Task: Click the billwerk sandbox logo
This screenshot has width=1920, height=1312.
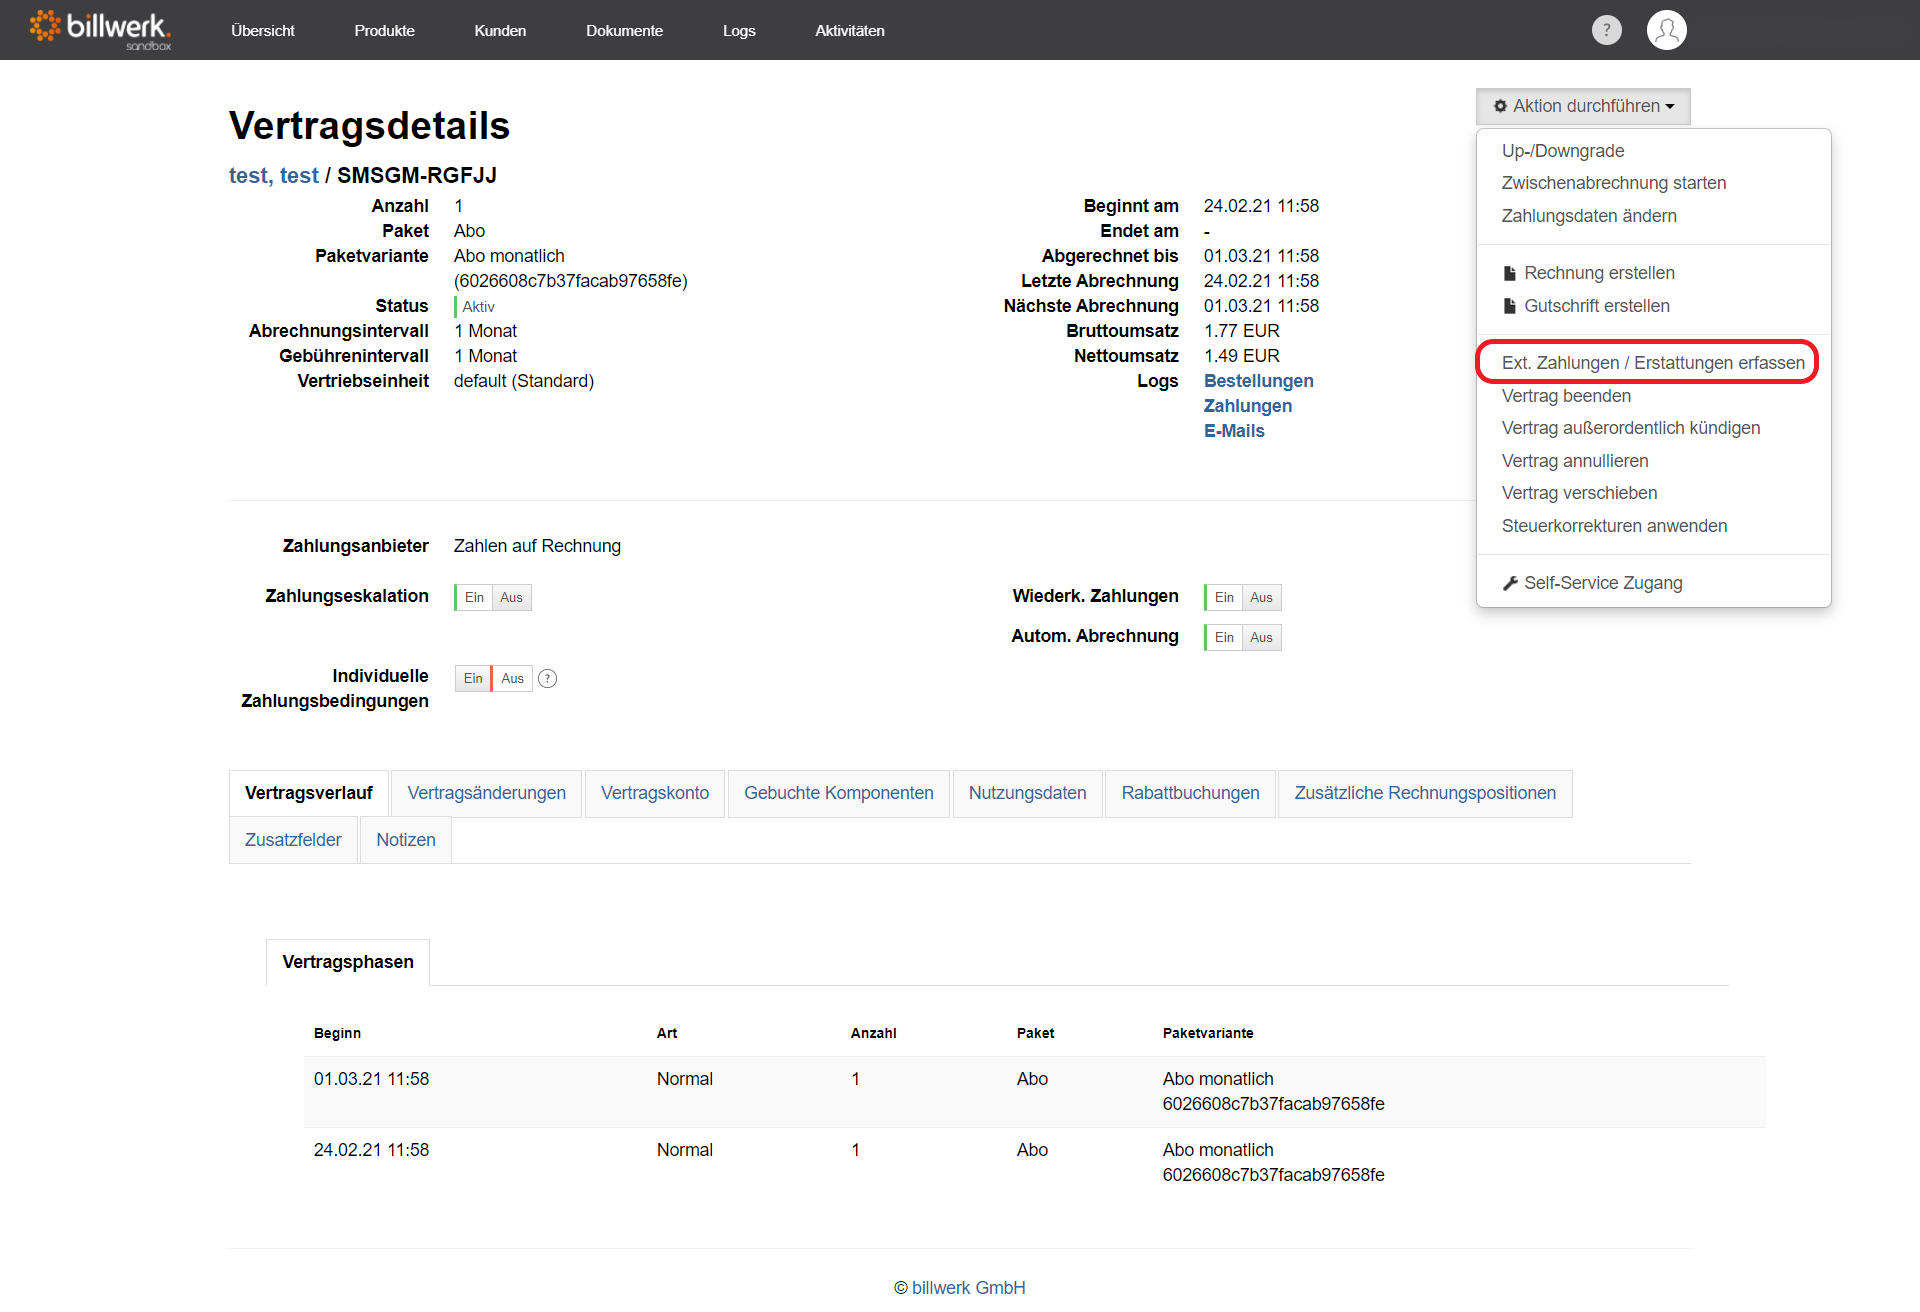Action: (x=100, y=30)
